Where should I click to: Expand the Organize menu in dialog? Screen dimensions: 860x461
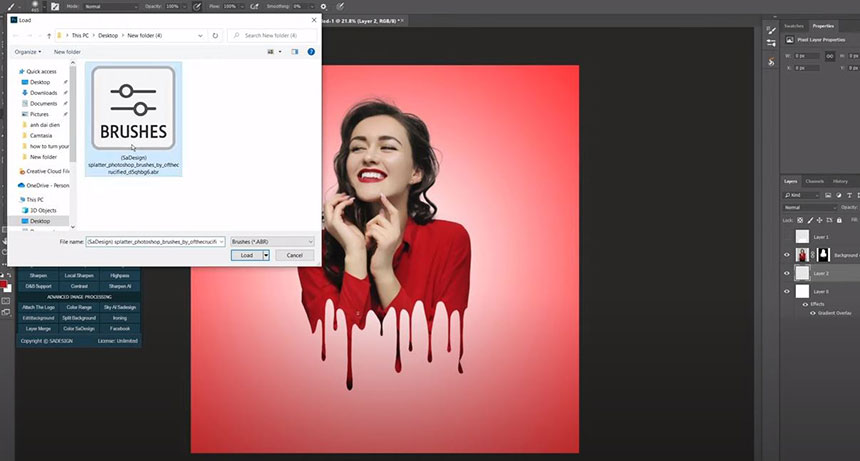28,52
